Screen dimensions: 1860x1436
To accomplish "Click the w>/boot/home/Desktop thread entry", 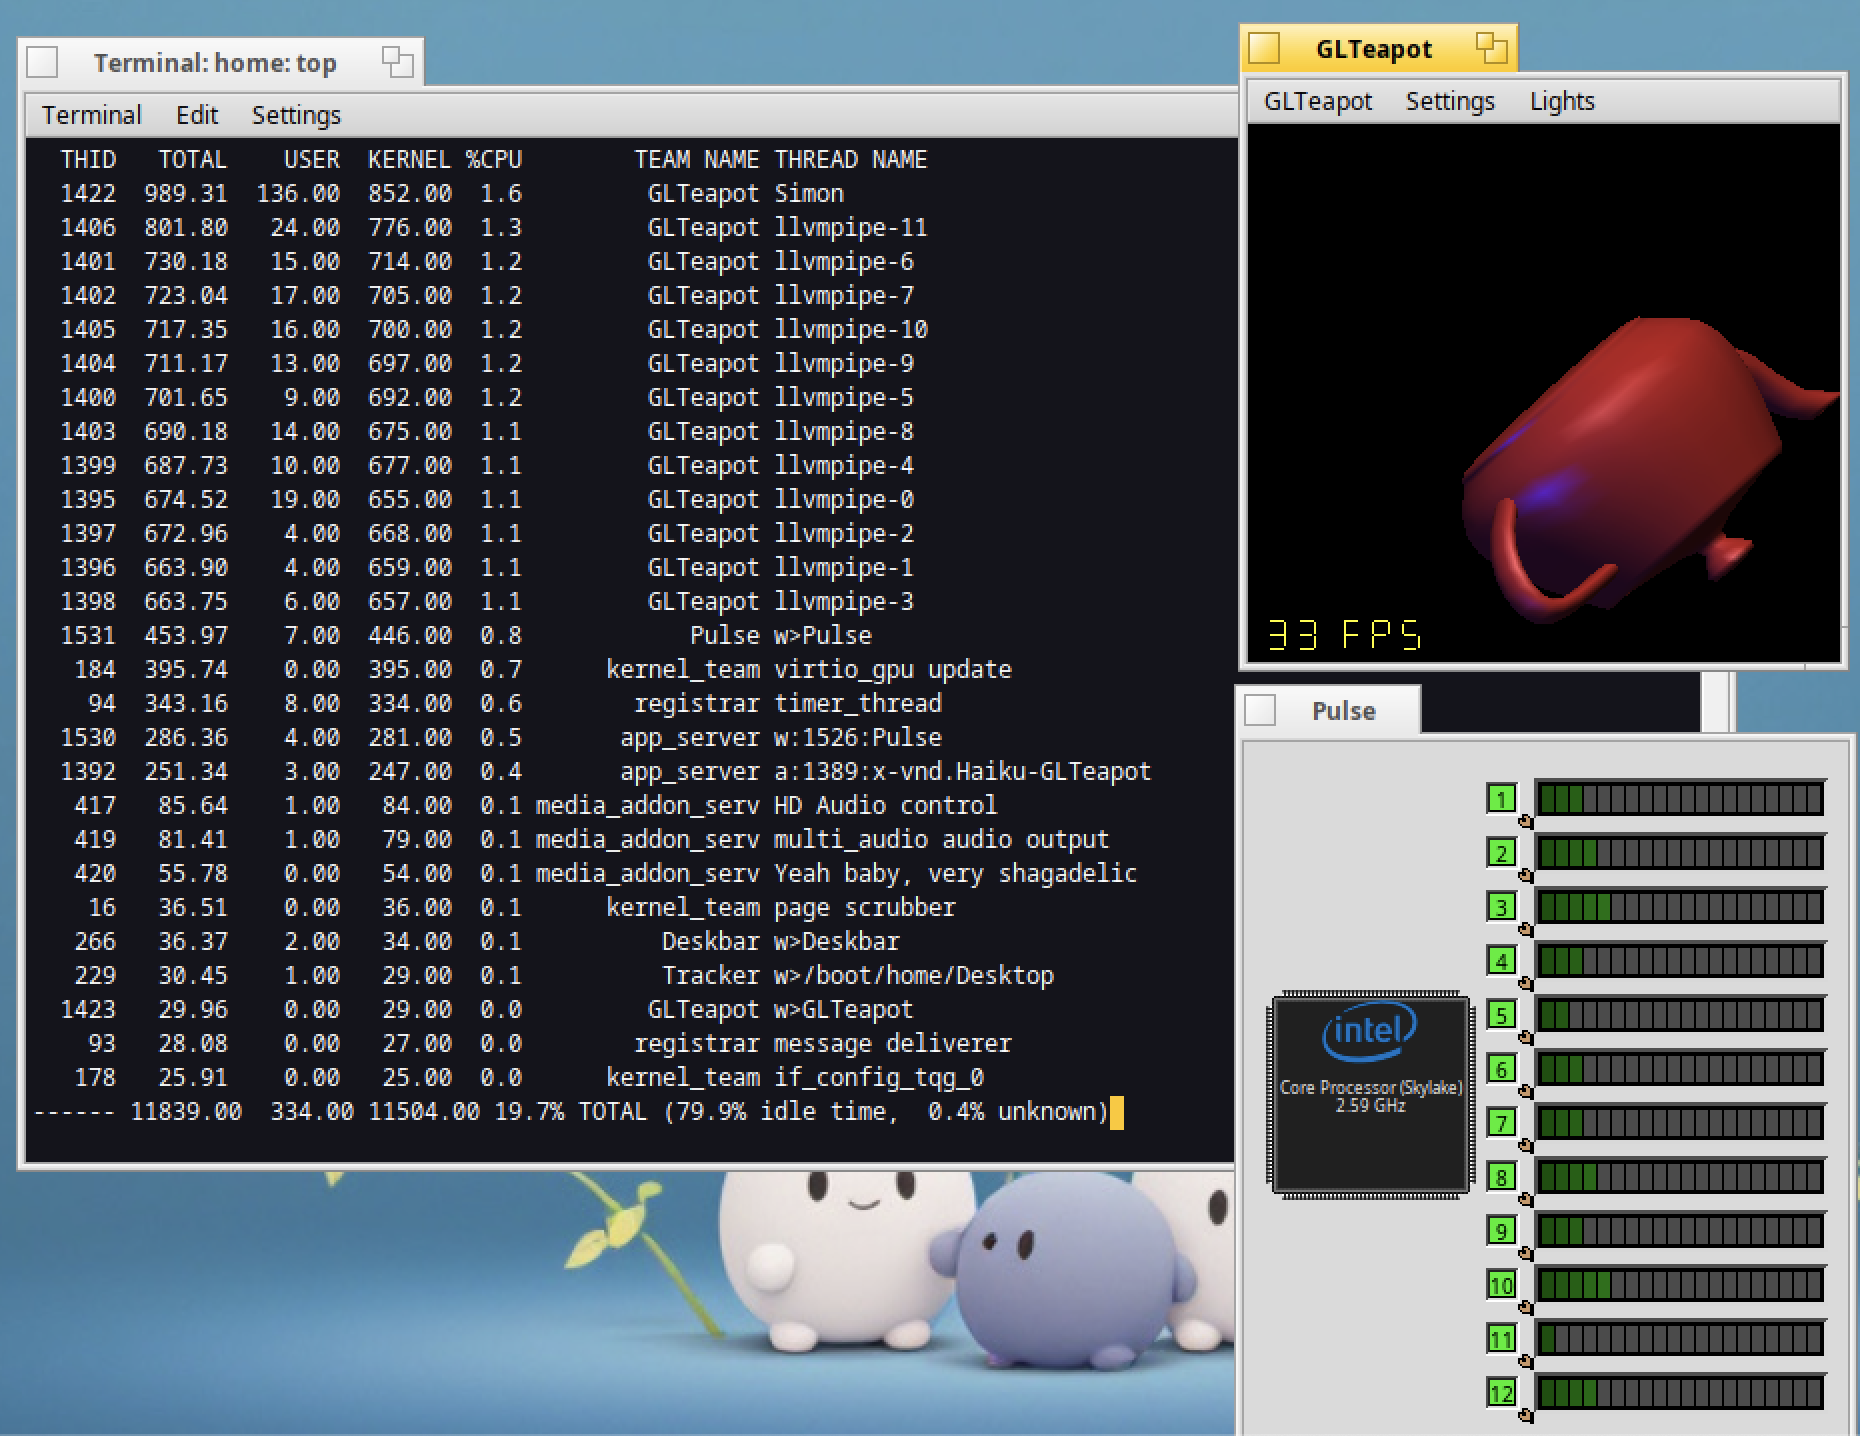I will [x=914, y=976].
